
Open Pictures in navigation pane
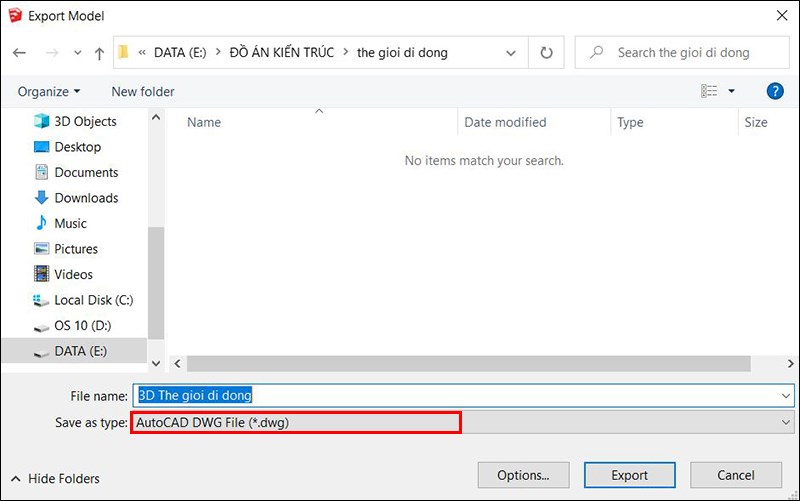[76, 249]
